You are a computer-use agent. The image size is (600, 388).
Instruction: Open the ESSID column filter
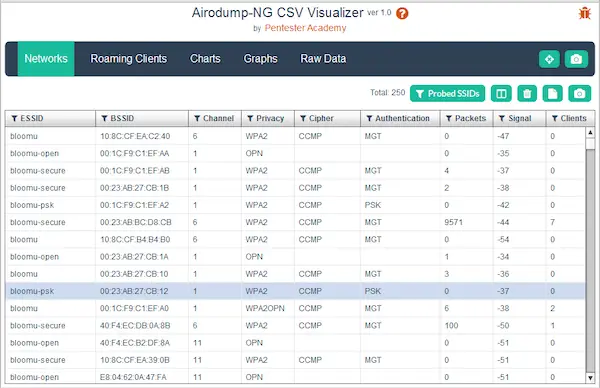(x=14, y=119)
